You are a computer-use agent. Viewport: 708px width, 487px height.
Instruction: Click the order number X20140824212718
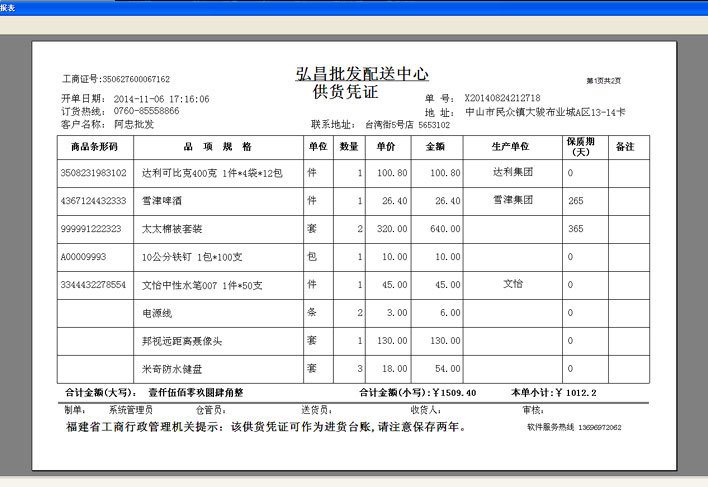503,98
